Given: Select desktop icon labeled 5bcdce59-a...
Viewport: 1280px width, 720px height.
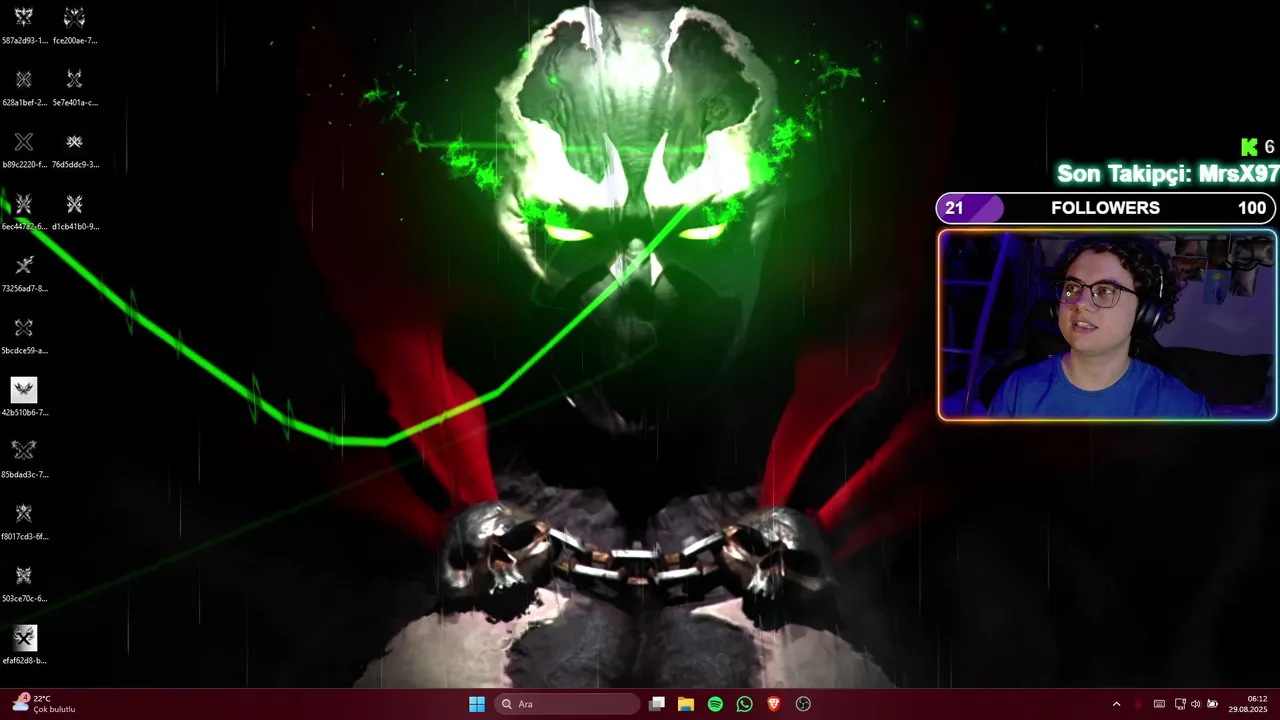Looking at the screenshot, I should point(24,335).
